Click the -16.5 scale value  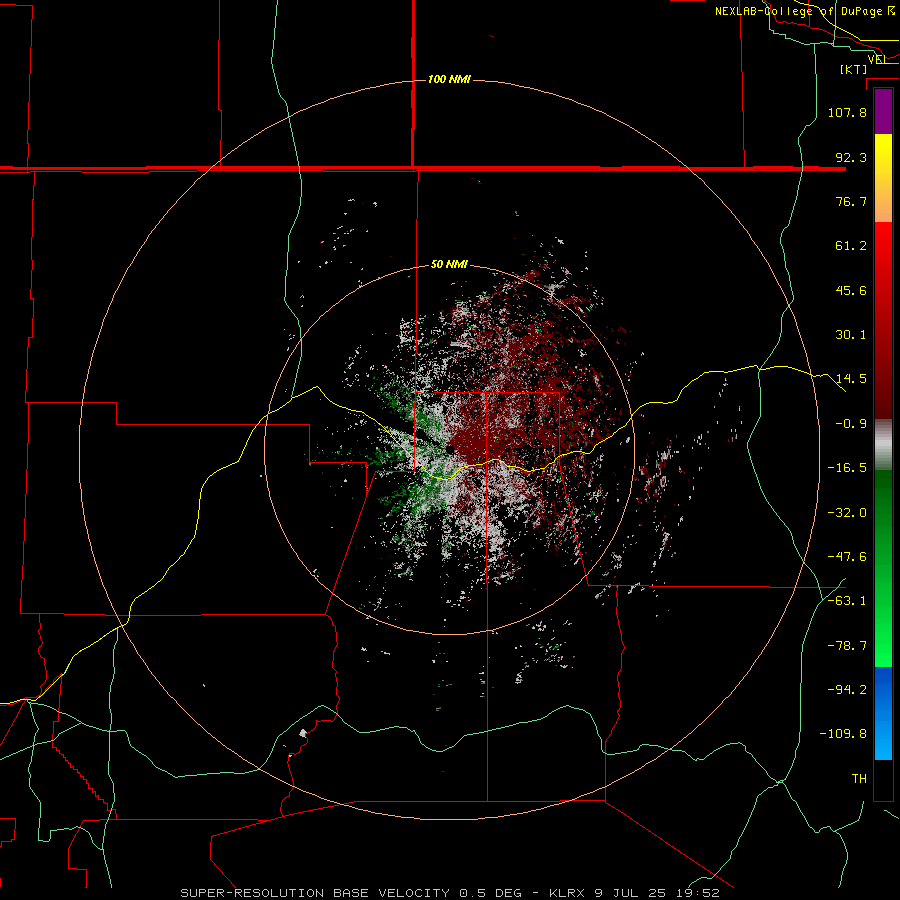click(x=847, y=468)
